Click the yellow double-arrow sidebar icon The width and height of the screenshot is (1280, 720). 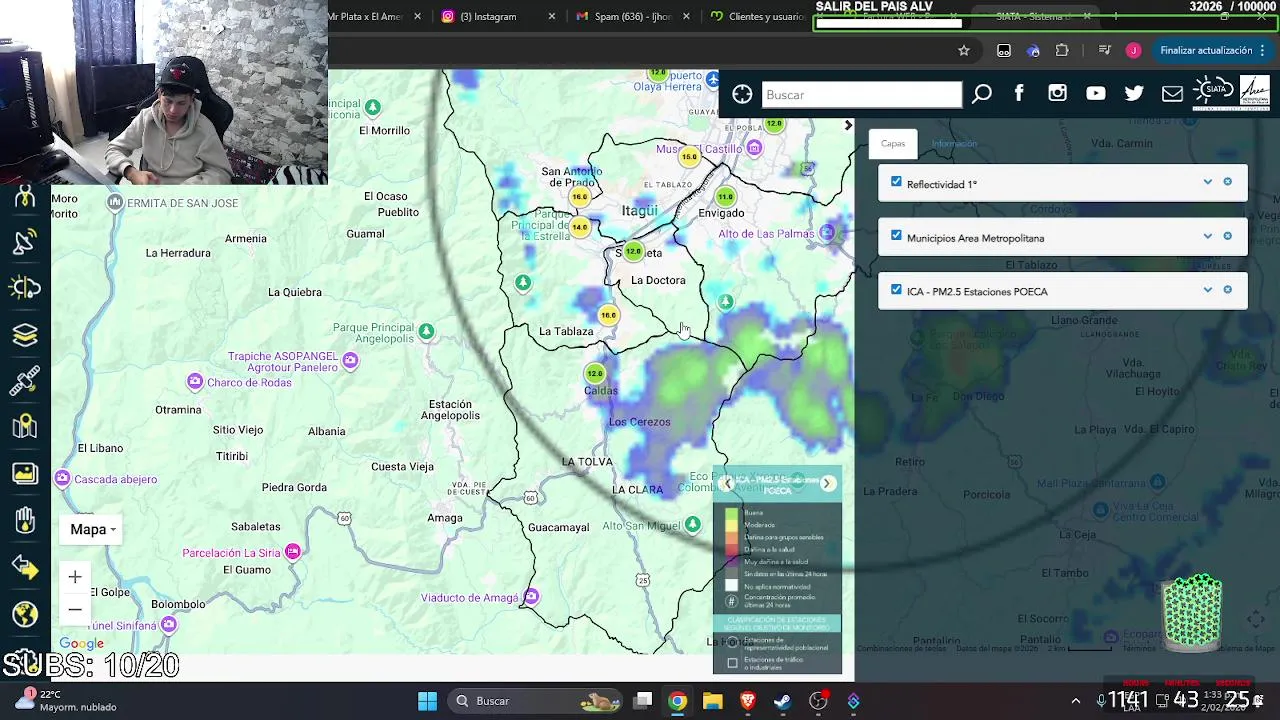point(25,567)
